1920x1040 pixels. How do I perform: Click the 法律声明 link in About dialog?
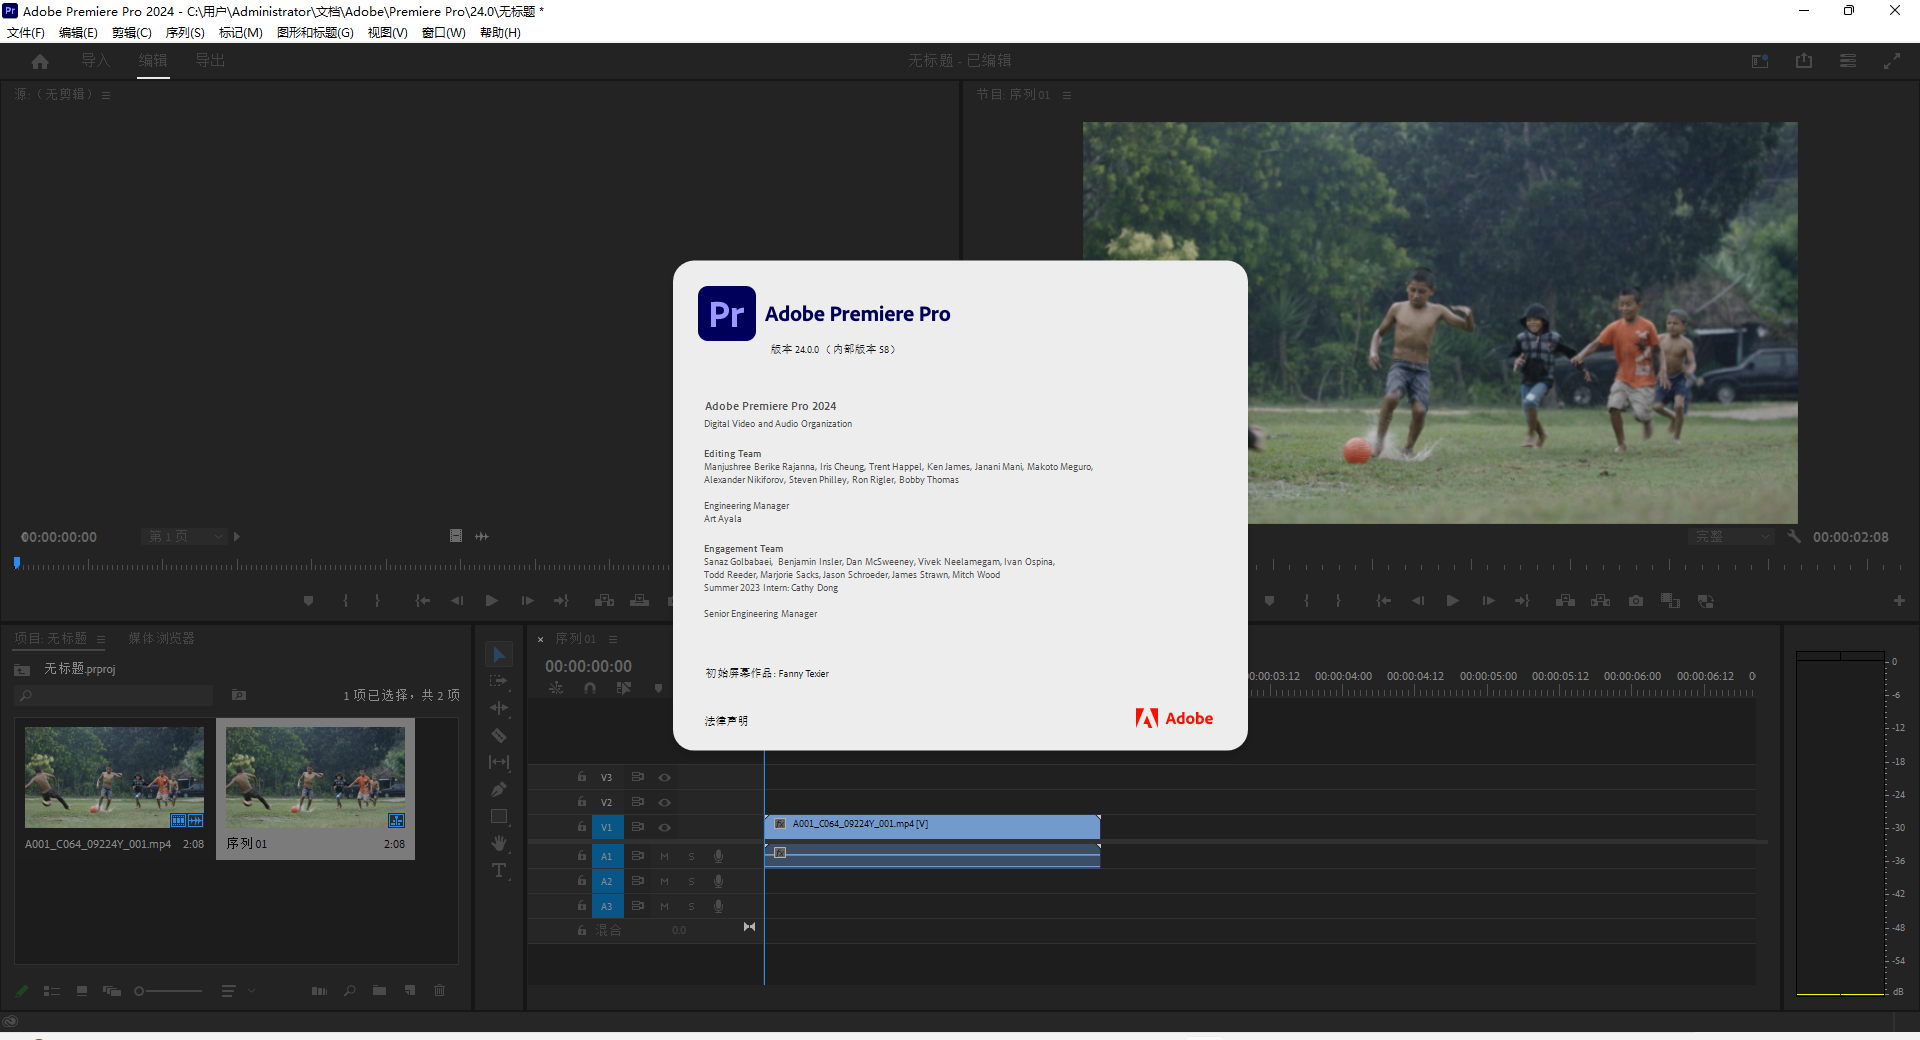[726, 720]
